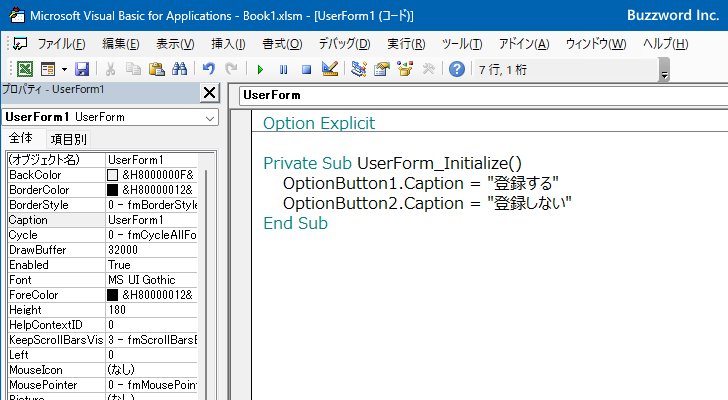Open the 実行(R) menu

[406, 44]
